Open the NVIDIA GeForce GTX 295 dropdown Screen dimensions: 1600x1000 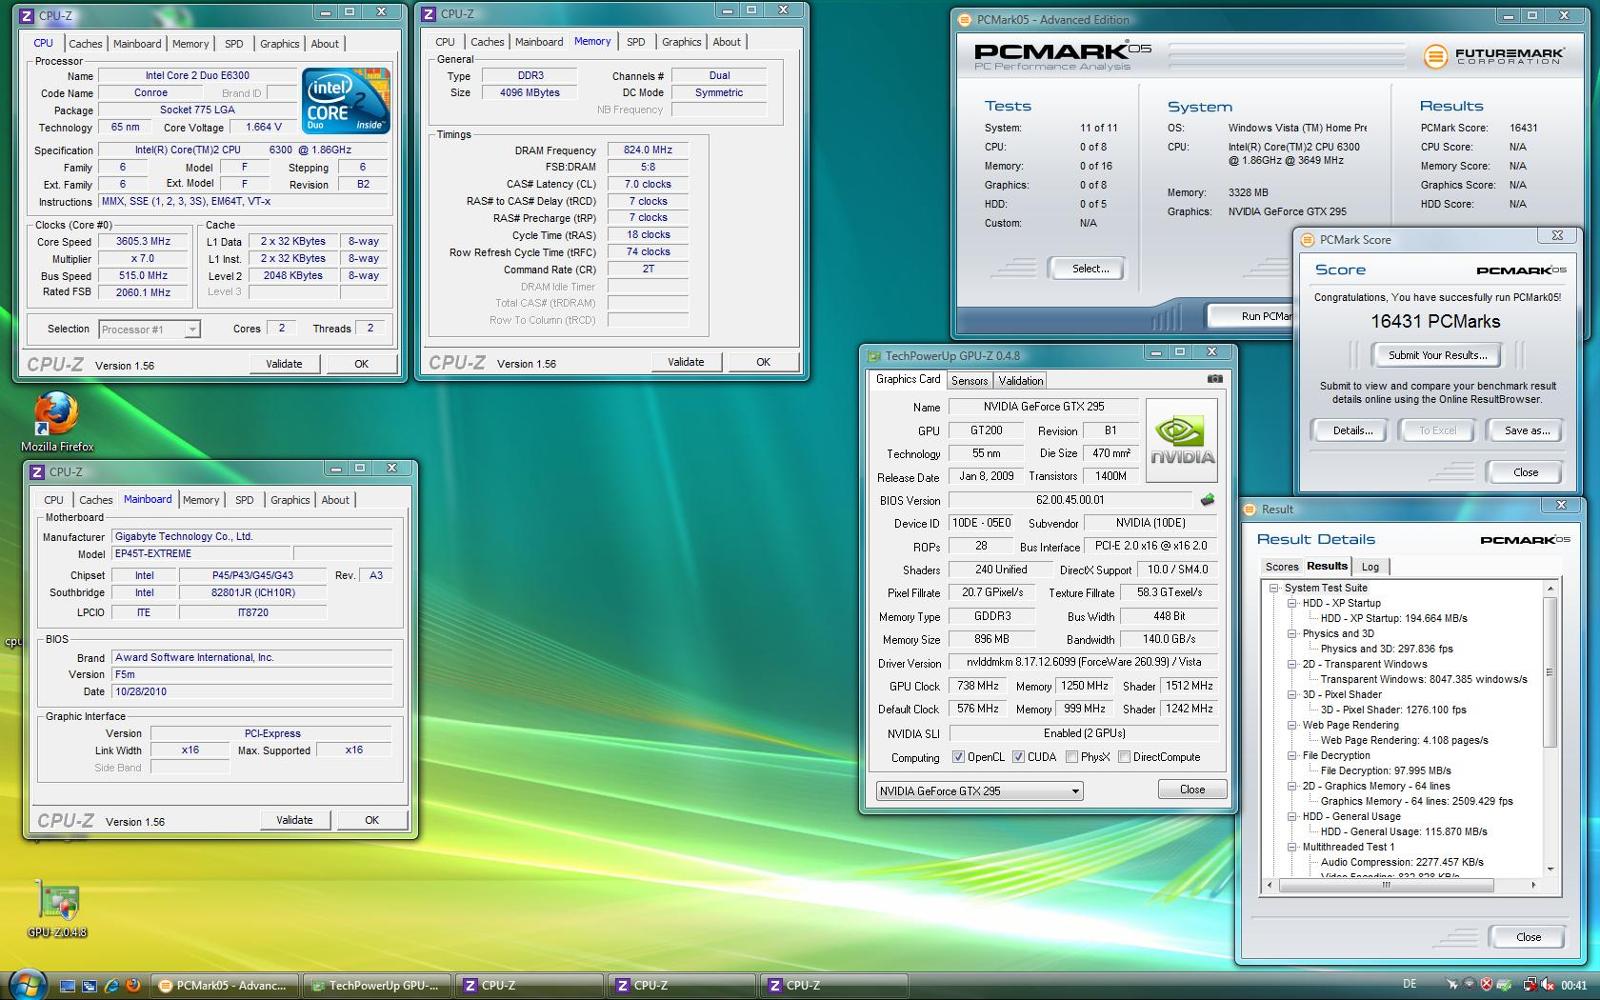pyautogui.click(x=979, y=791)
